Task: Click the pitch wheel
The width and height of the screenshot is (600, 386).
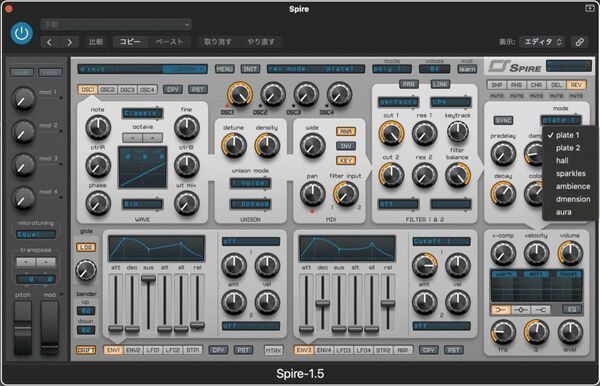Action: click(23, 328)
